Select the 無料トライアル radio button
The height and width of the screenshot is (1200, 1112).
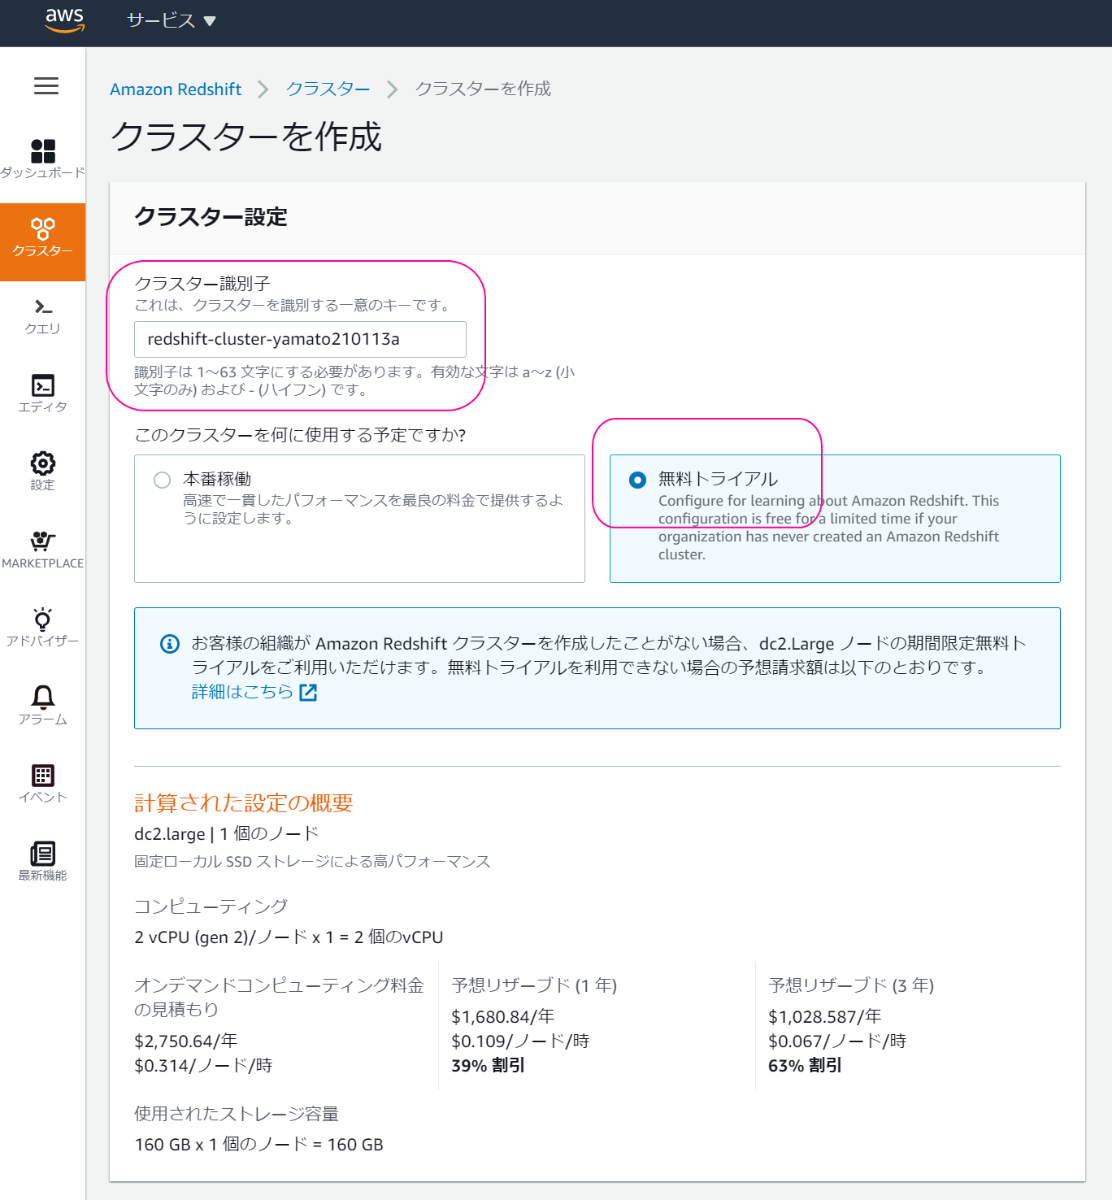637,480
